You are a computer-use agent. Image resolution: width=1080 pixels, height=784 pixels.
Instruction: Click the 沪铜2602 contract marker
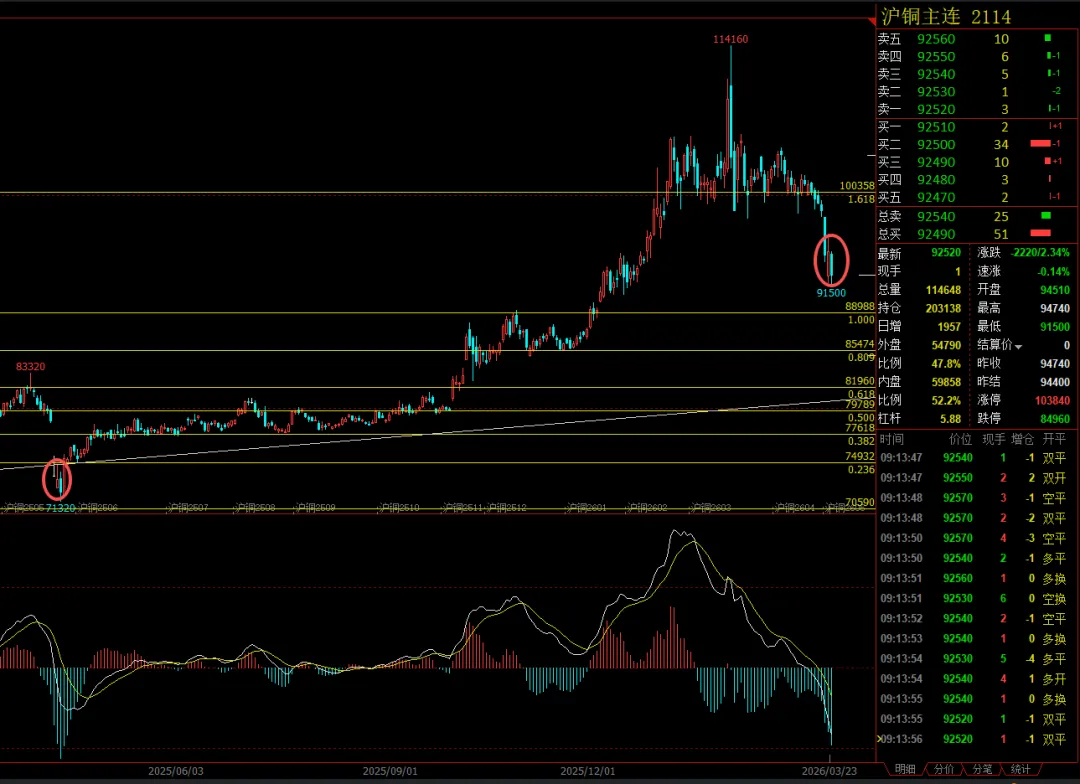click(x=647, y=508)
